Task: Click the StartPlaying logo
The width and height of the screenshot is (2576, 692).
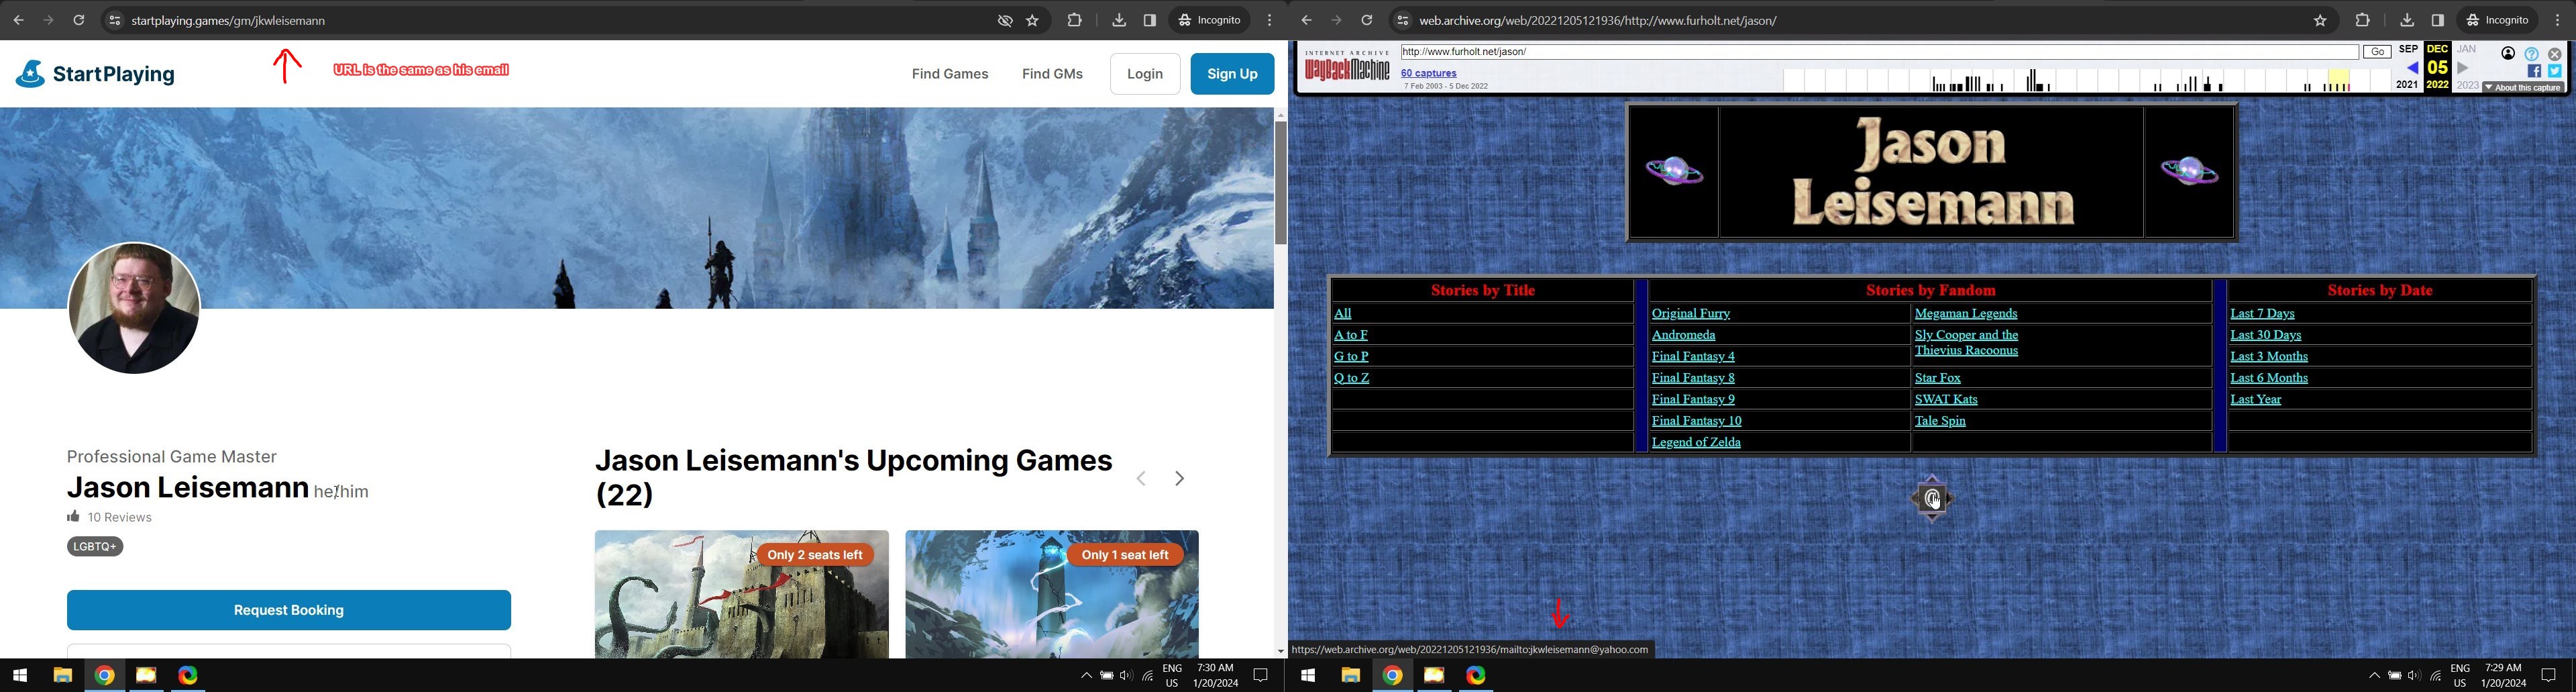Action: pyautogui.click(x=95, y=74)
